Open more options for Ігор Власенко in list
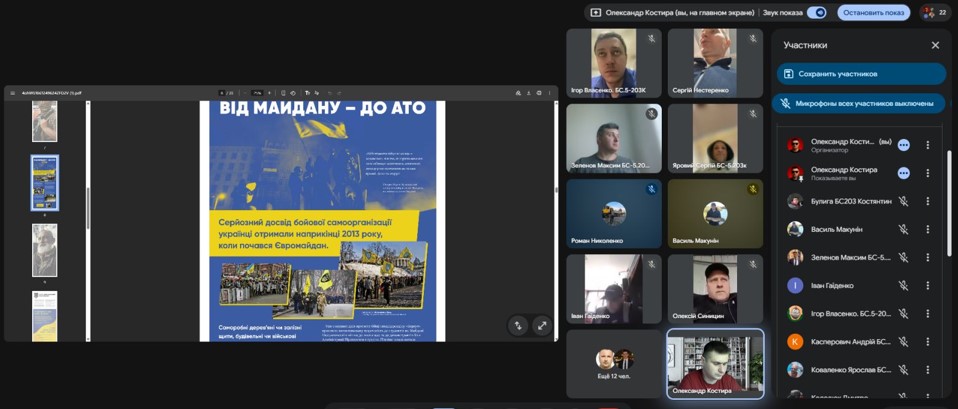958x409 pixels. point(927,313)
